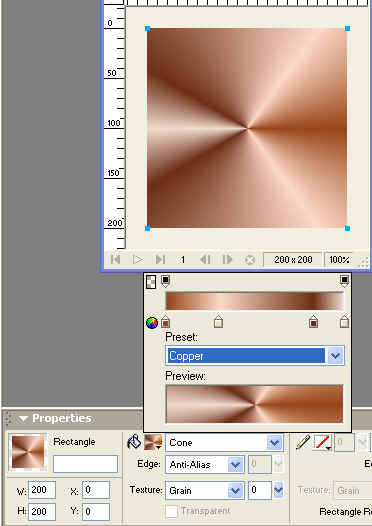Image resolution: width=372 pixels, height=526 pixels.
Task: Click the W width input field
Action: coord(42,490)
